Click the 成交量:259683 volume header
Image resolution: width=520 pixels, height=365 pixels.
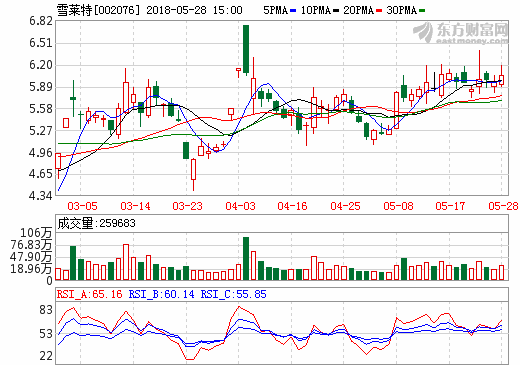tap(96, 223)
